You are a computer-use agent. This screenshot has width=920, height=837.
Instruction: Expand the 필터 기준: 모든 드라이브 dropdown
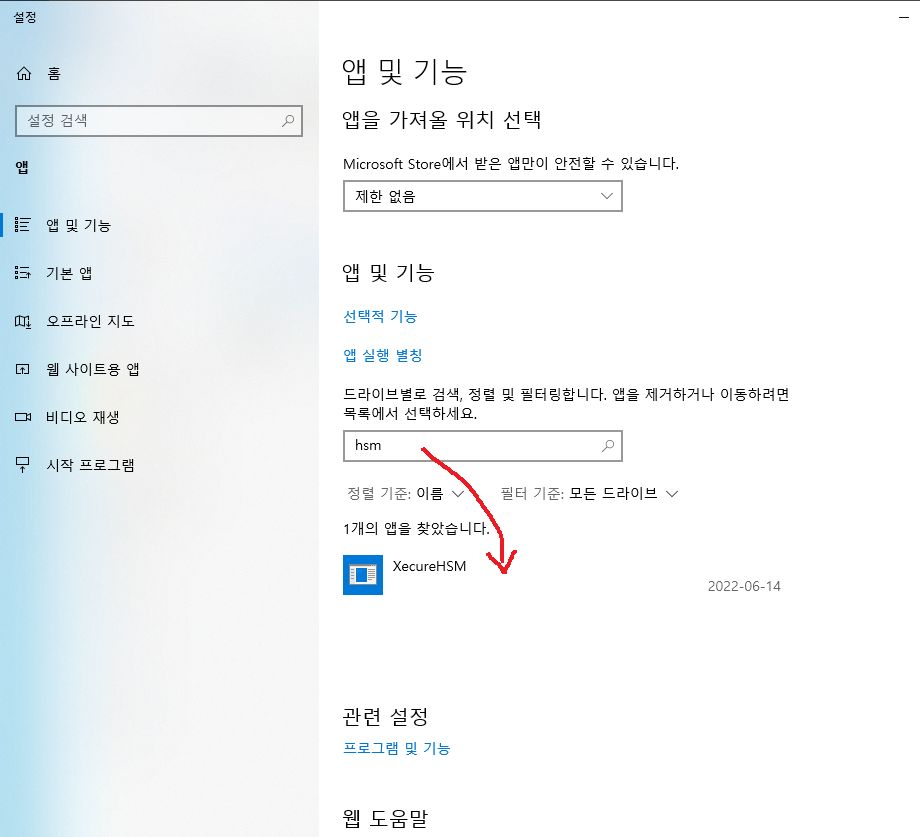[589, 493]
